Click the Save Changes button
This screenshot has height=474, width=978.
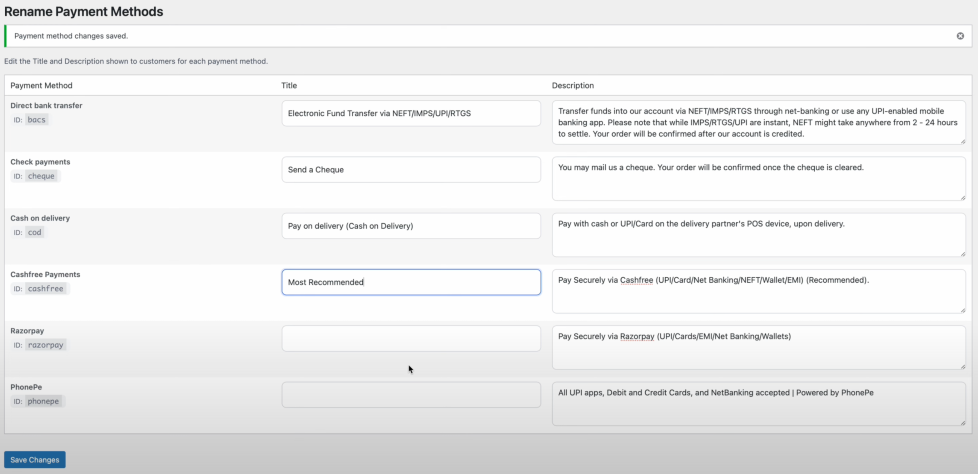point(35,460)
